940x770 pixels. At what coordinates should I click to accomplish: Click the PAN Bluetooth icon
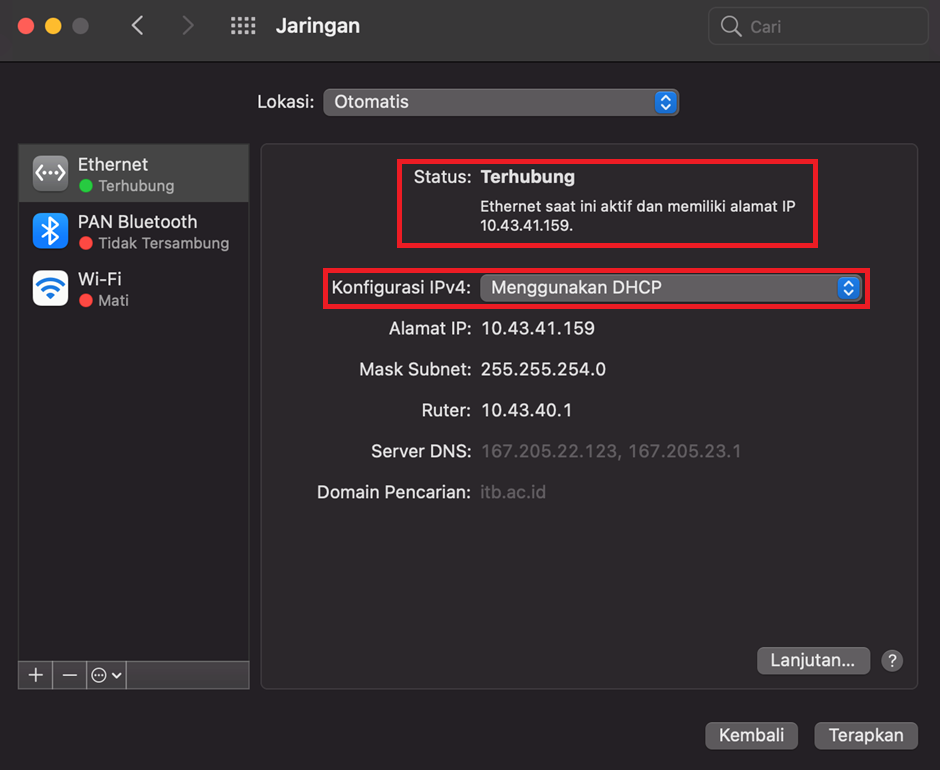50,231
